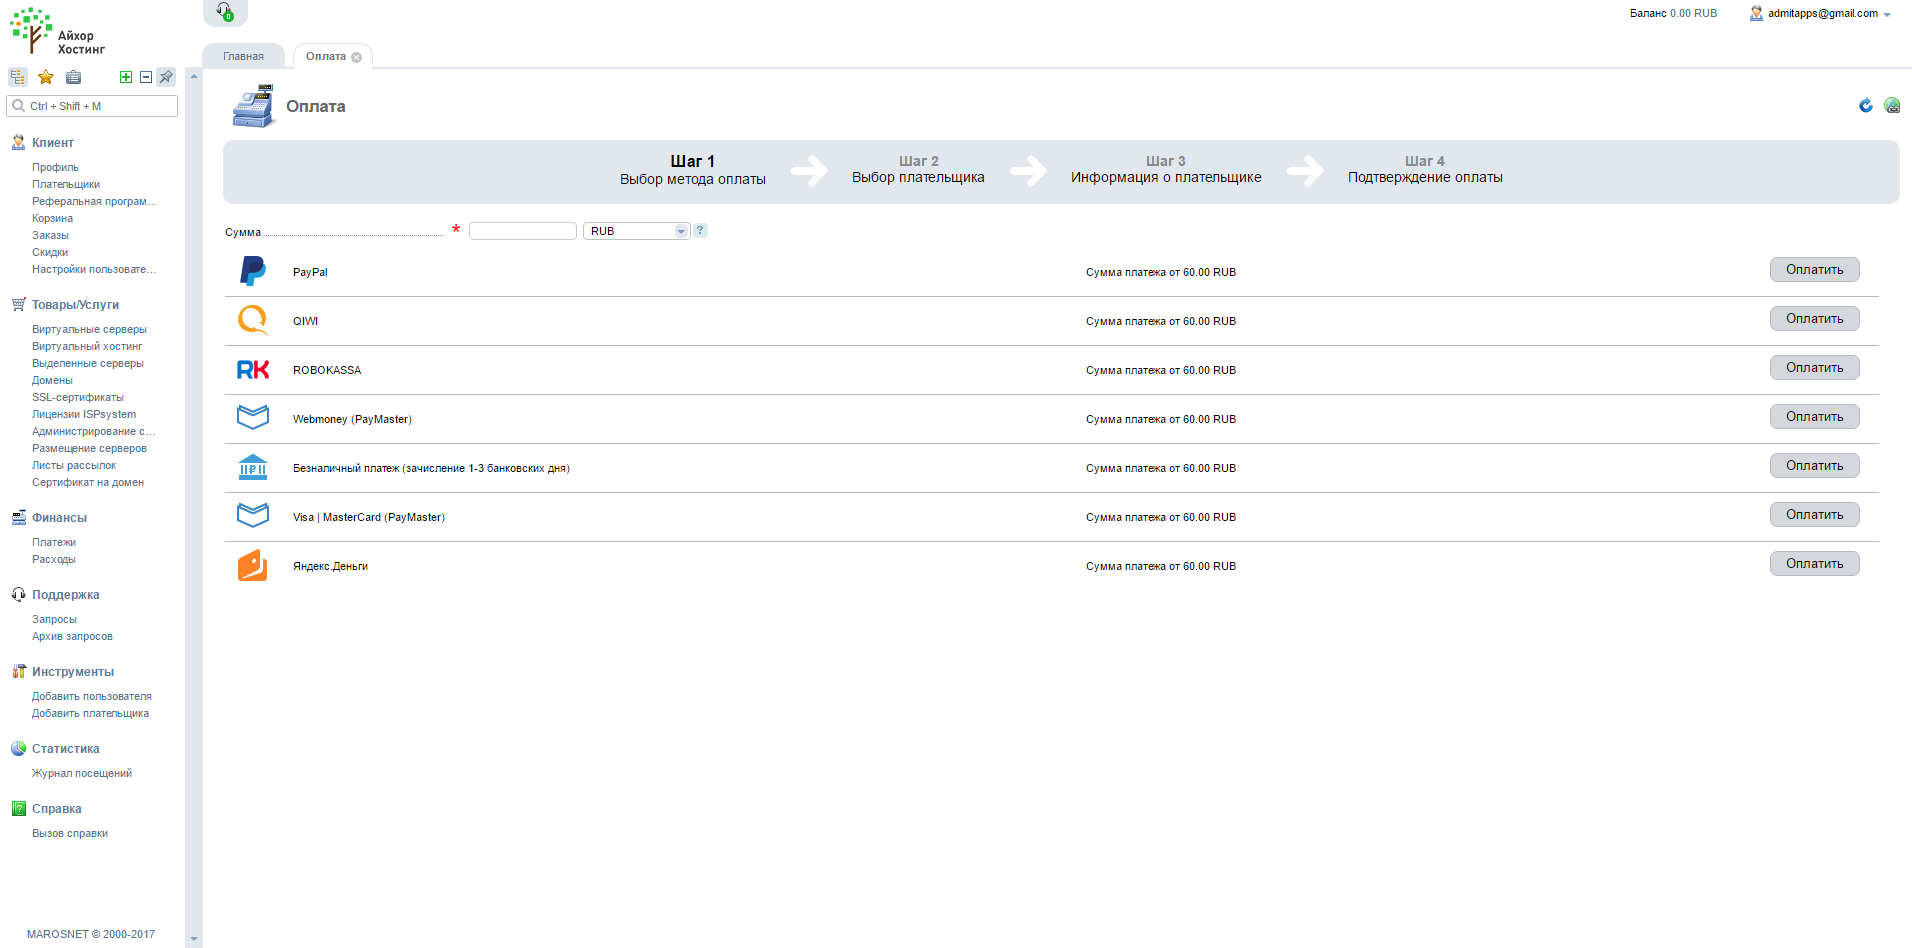Click Оплатить in the QIWI row

point(1814,319)
